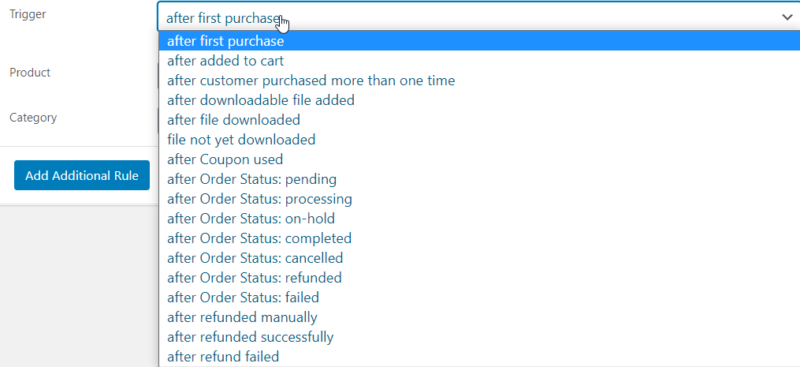
Task: Choose 'after Order Status: failed'
Action: pyautogui.click(x=479, y=297)
